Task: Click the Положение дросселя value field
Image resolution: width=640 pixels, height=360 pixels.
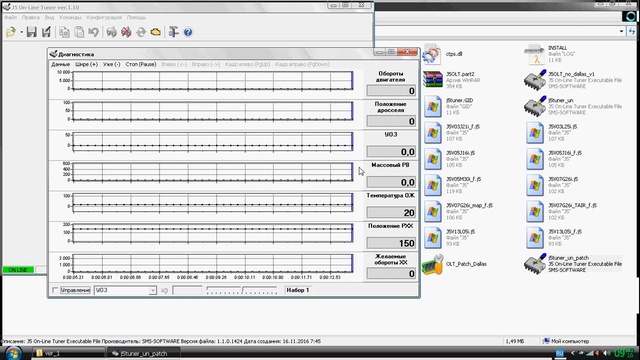Action: [x=391, y=121]
